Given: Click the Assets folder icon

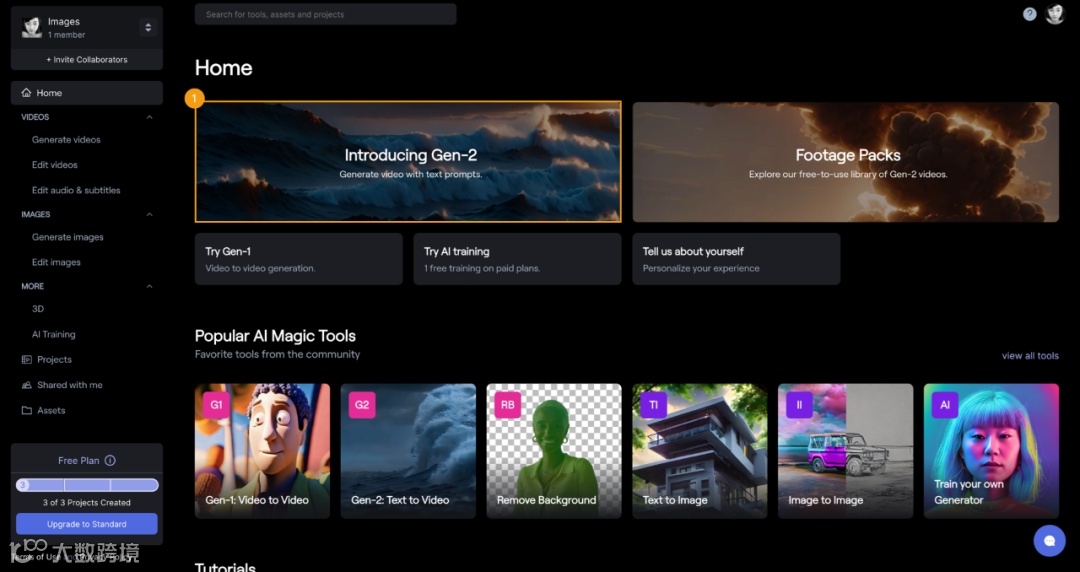Looking at the screenshot, I should coord(26,411).
